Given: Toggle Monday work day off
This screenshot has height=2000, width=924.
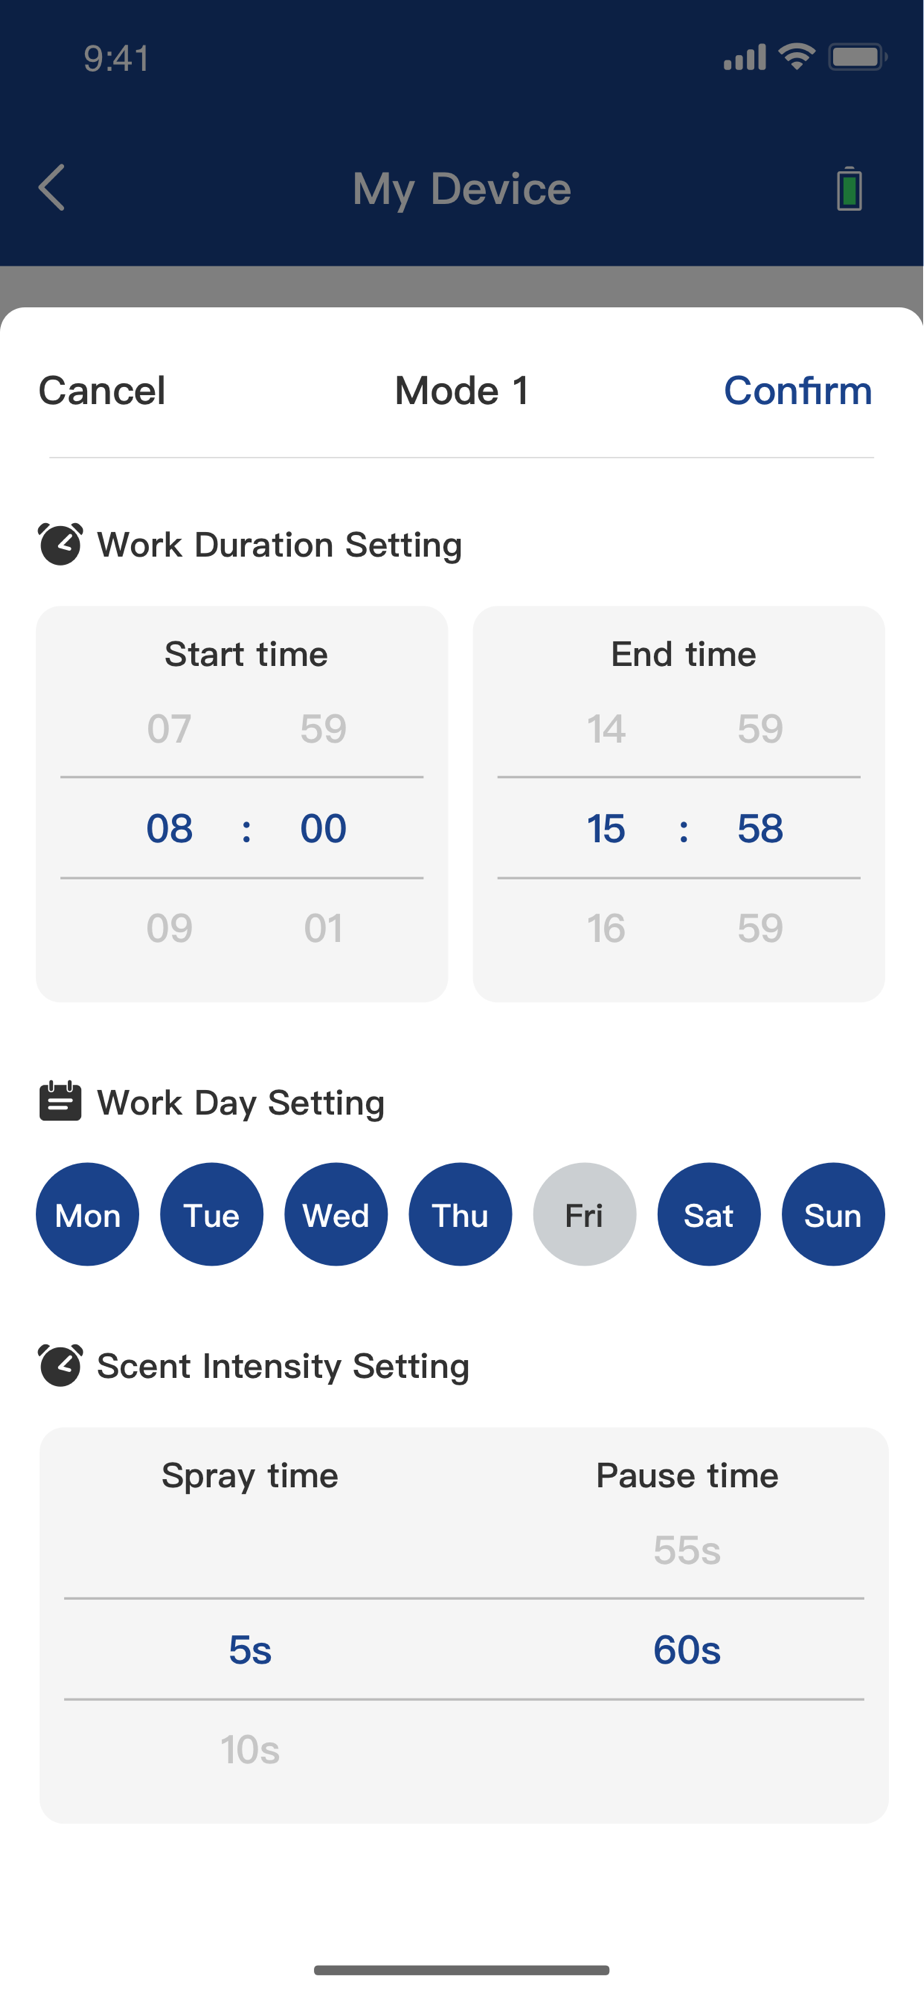Looking at the screenshot, I should tap(88, 1214).
